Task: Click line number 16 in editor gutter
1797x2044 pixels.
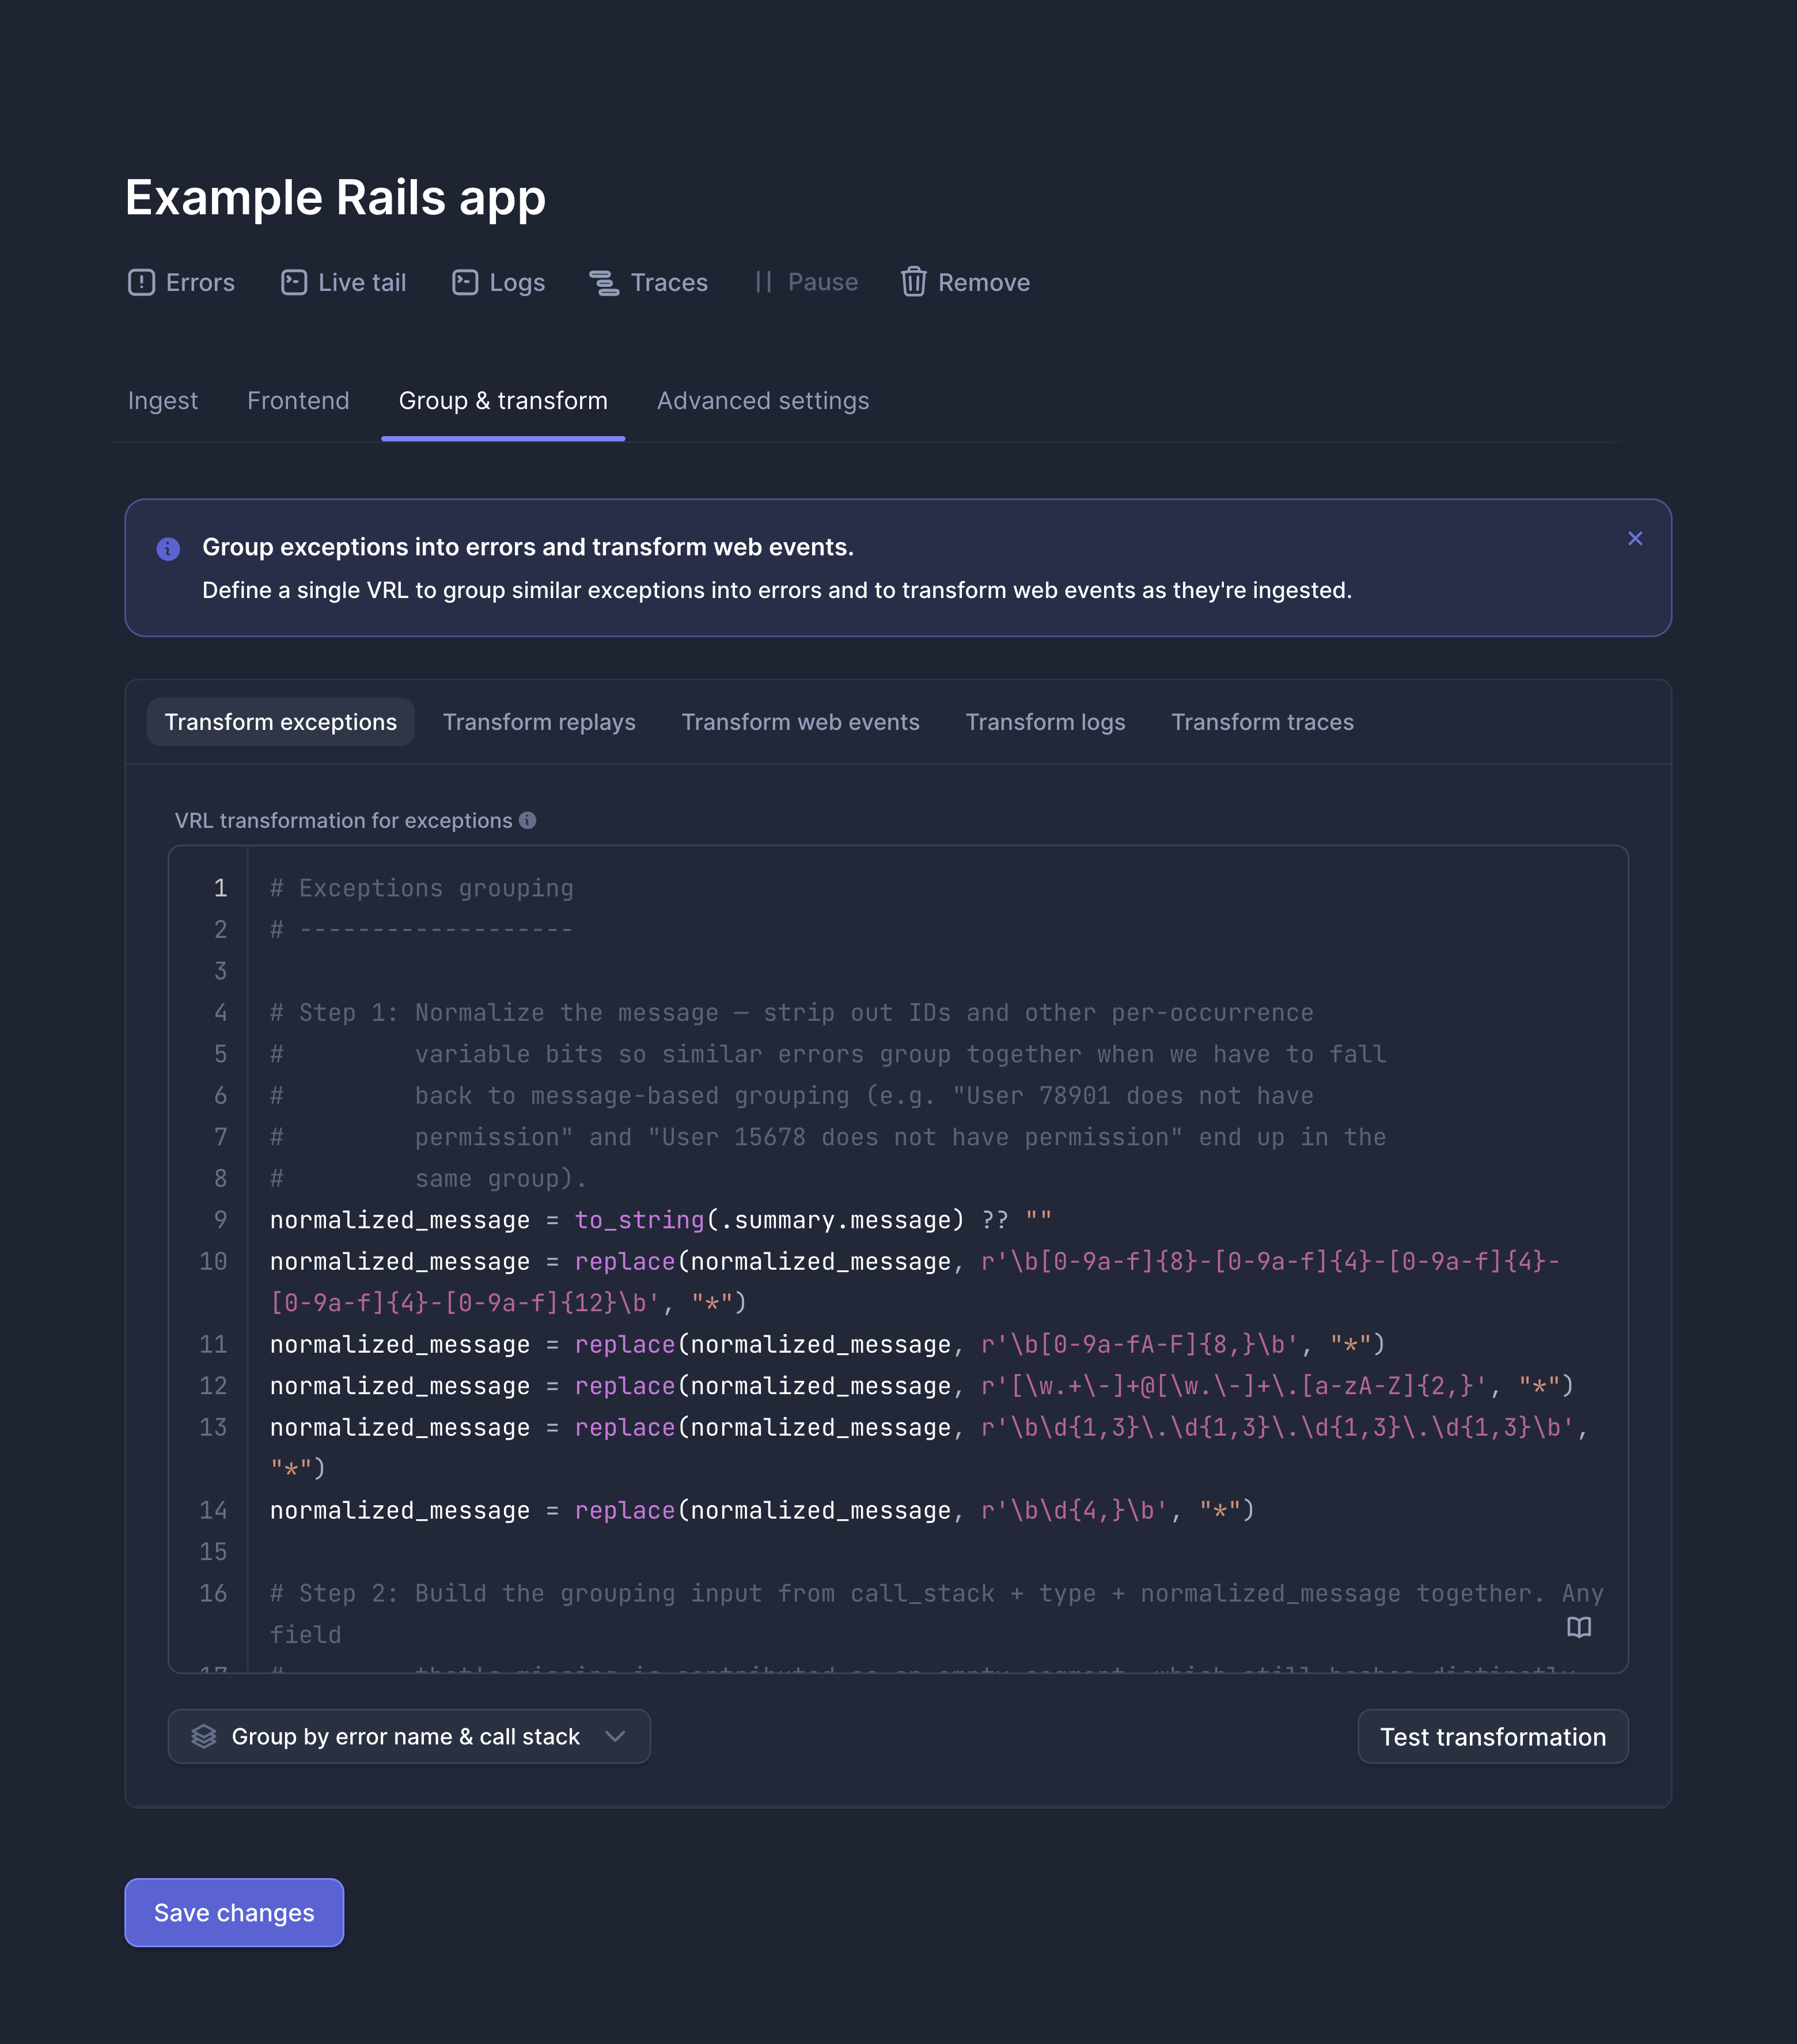Action: point(213,1593)
